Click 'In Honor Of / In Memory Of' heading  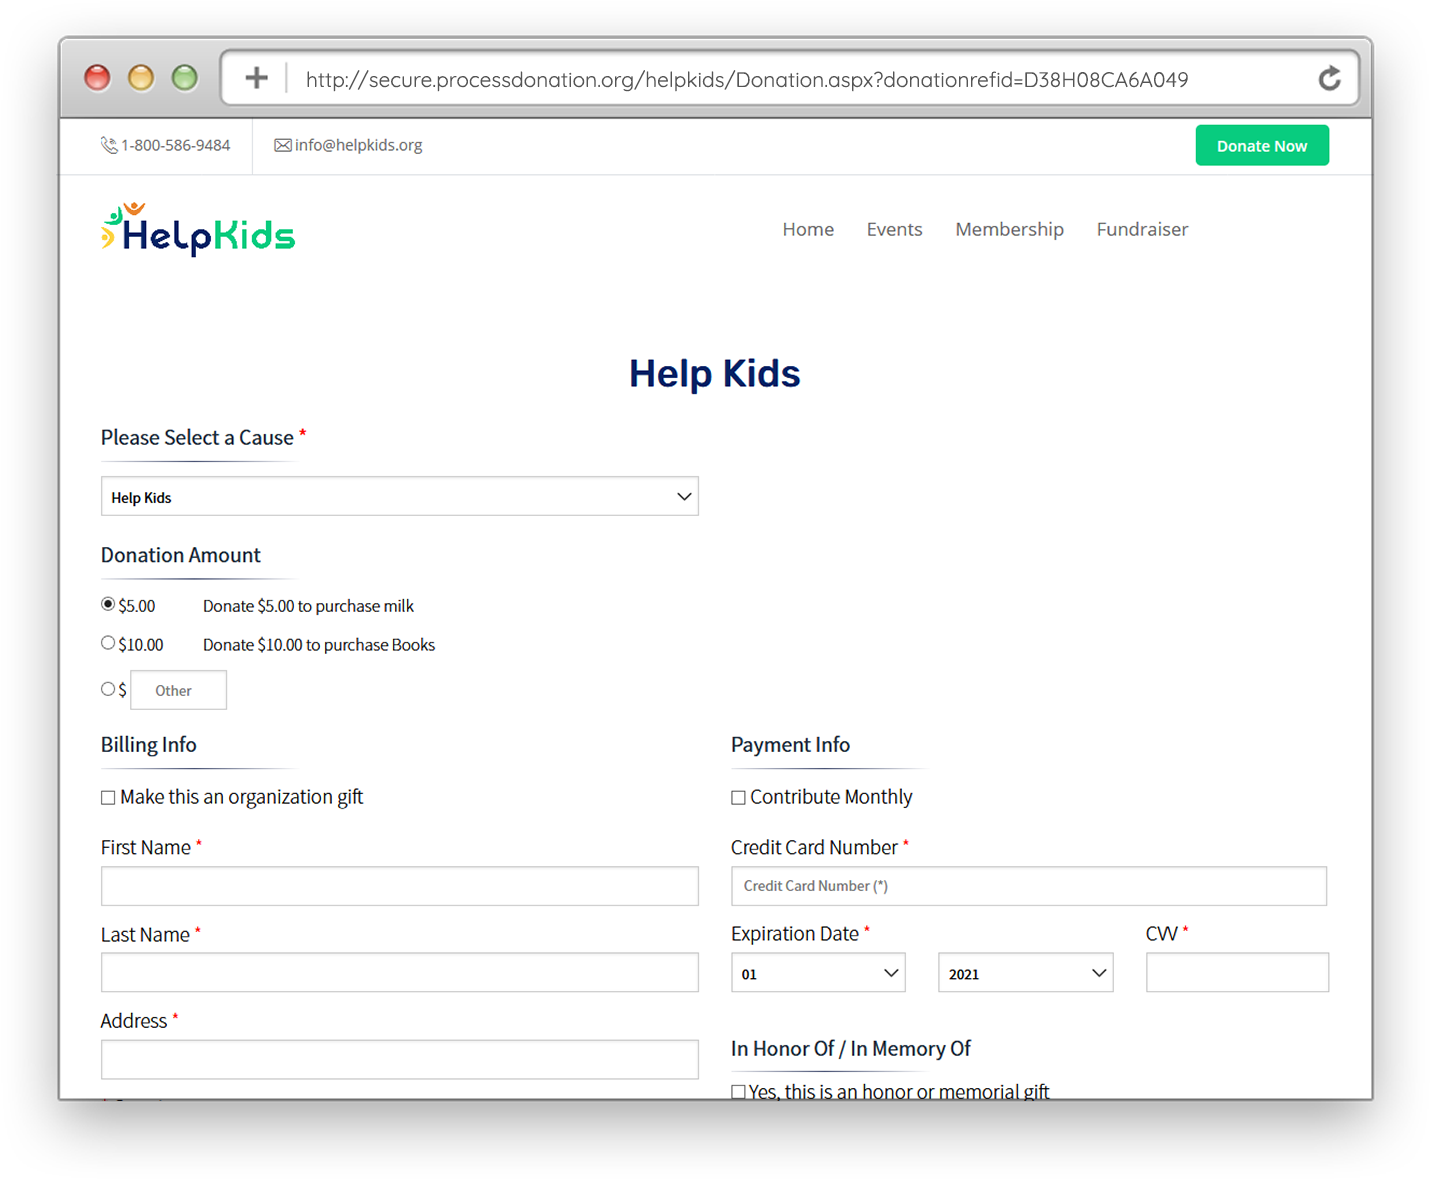point(851,1048)
